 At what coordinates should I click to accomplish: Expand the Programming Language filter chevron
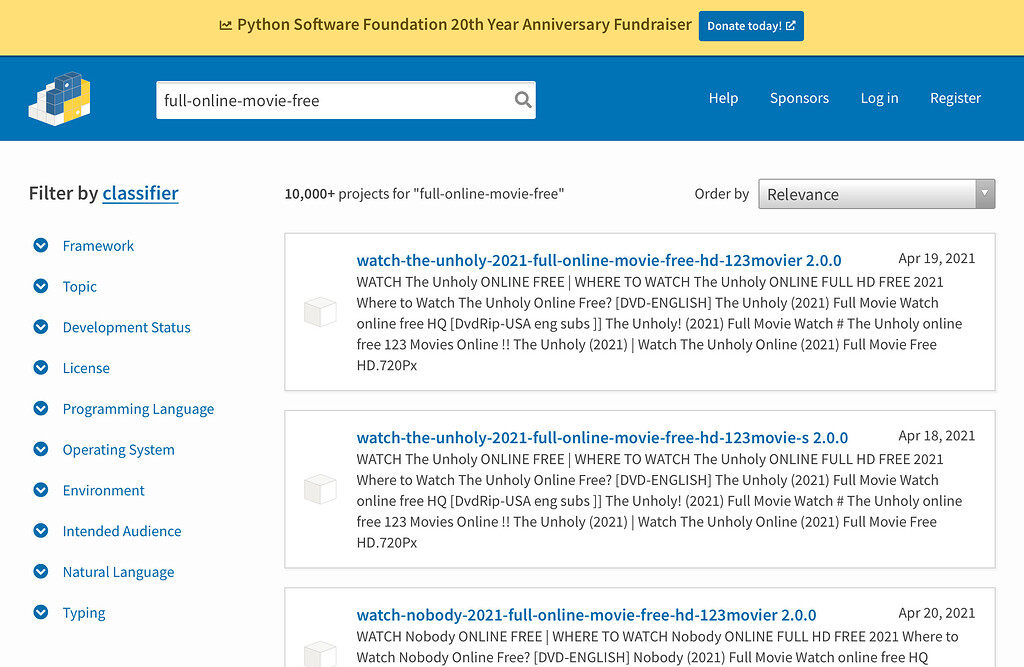40,408
